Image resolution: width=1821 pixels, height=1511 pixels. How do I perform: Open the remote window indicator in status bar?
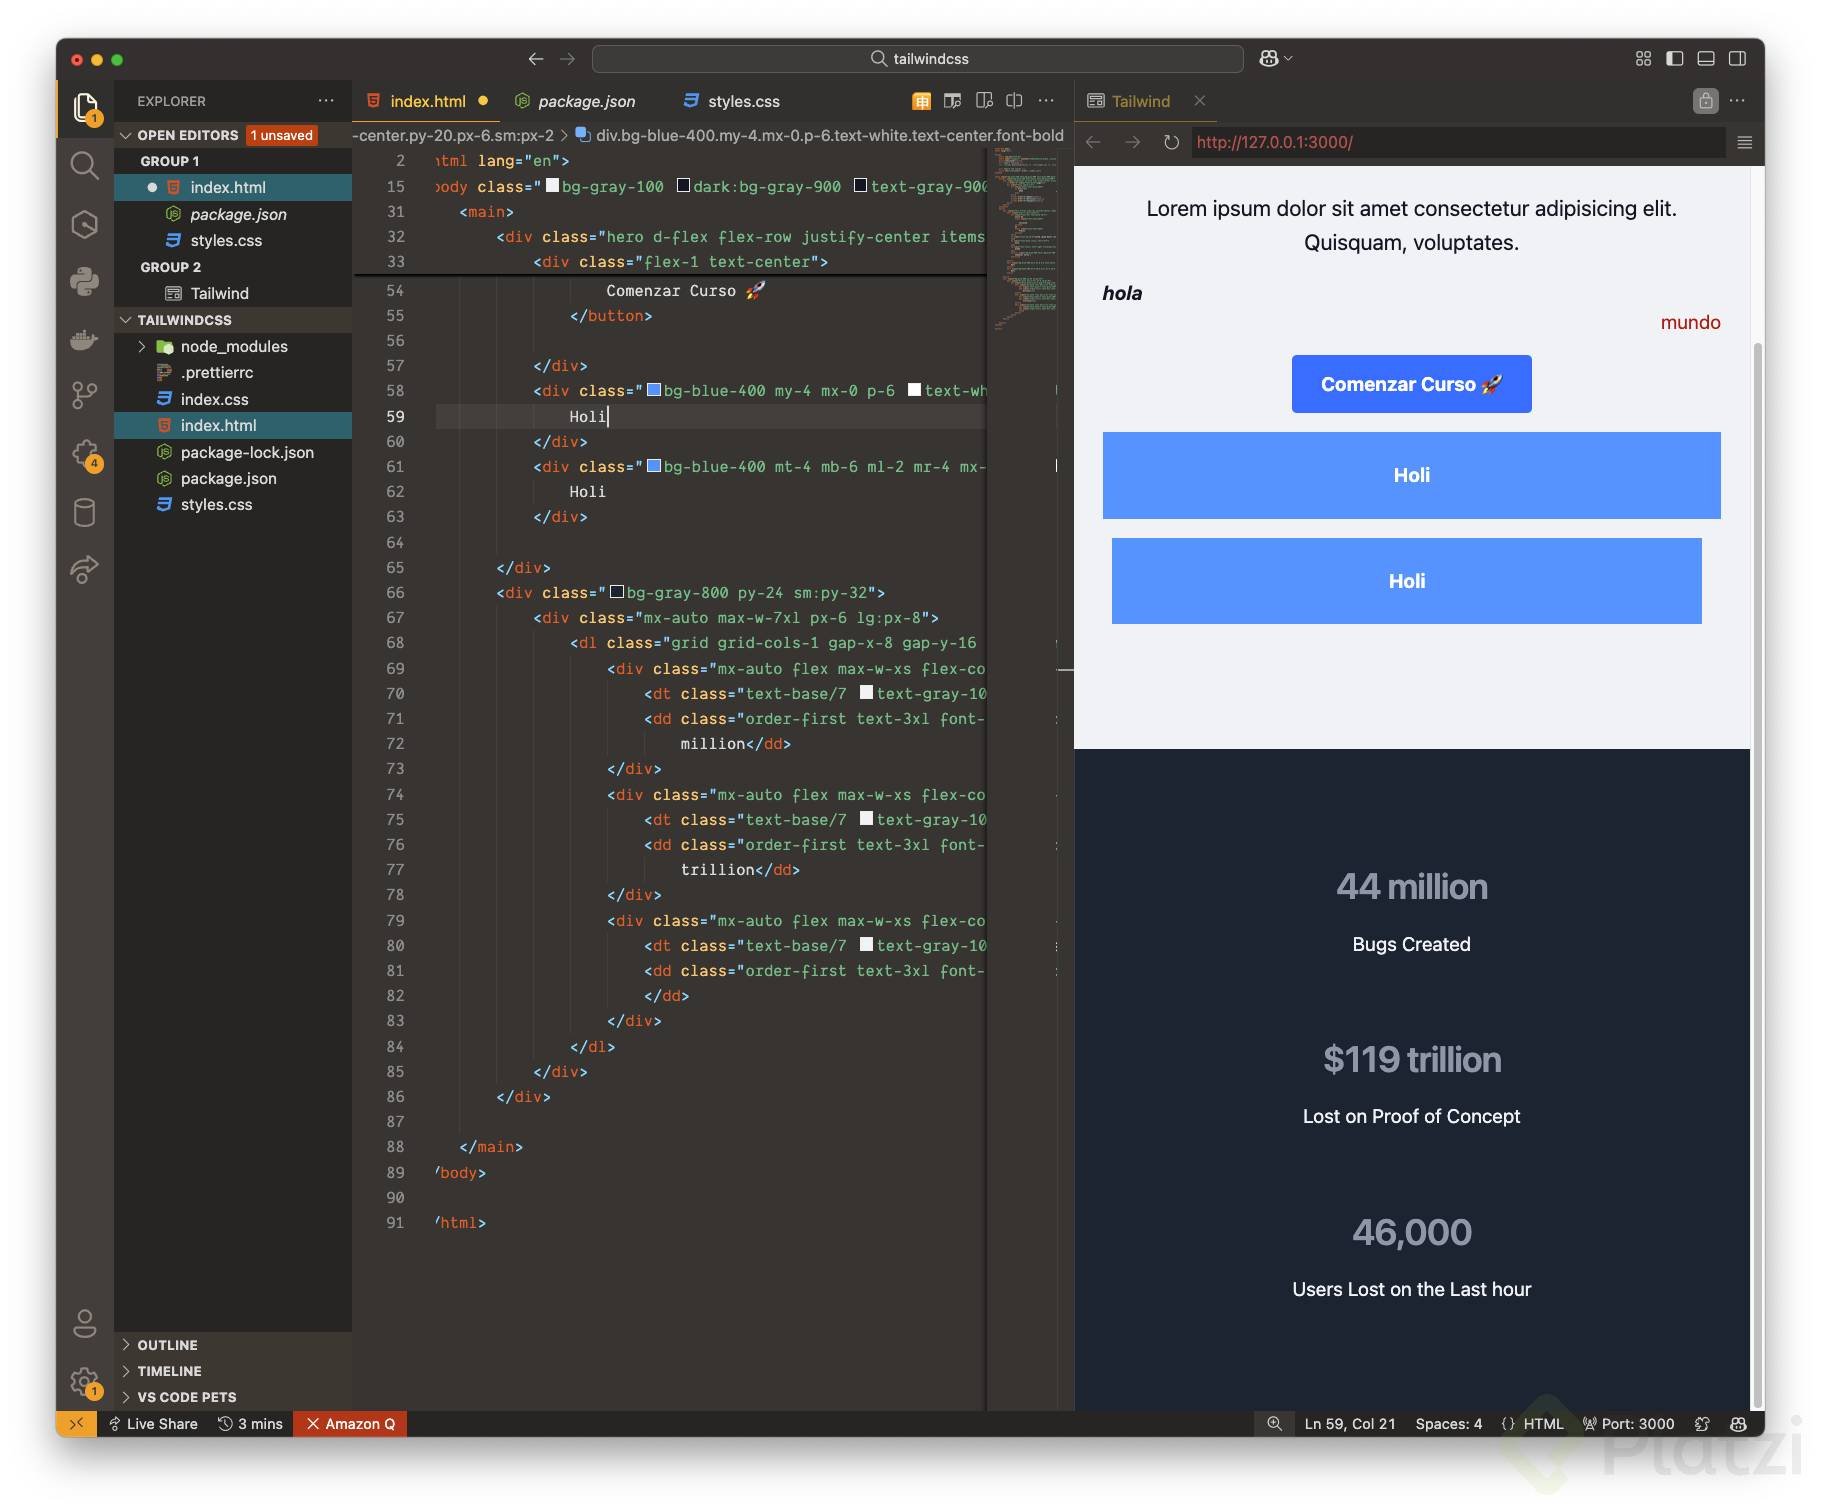coord(76,1424)
